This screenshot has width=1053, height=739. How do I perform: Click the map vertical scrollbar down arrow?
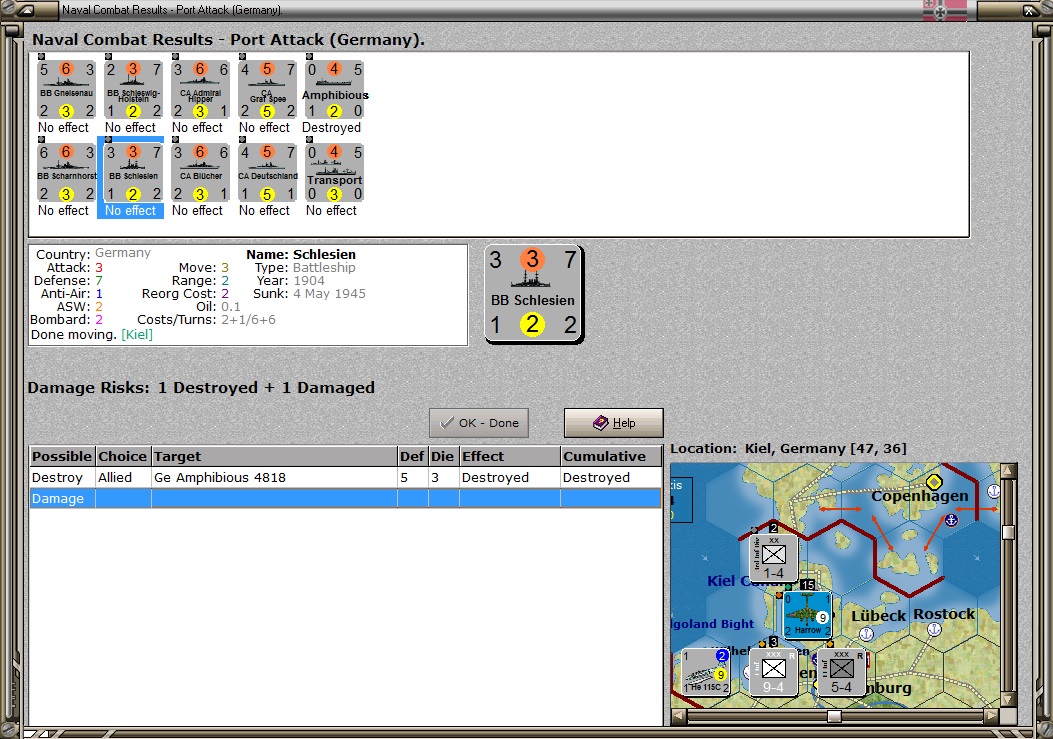pos(1008,699)
